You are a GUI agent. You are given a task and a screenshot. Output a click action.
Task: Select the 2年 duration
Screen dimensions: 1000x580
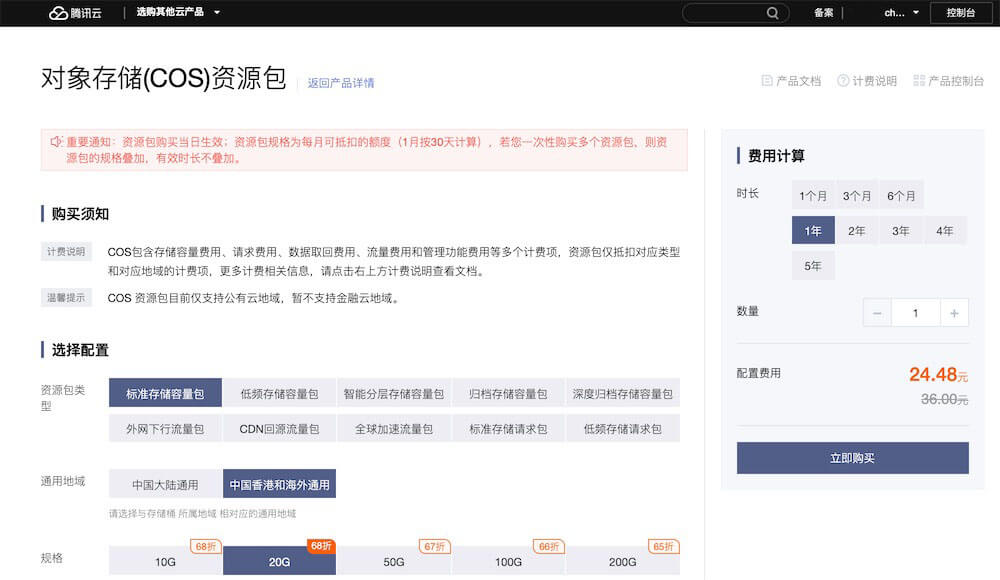tap(857, 230)
